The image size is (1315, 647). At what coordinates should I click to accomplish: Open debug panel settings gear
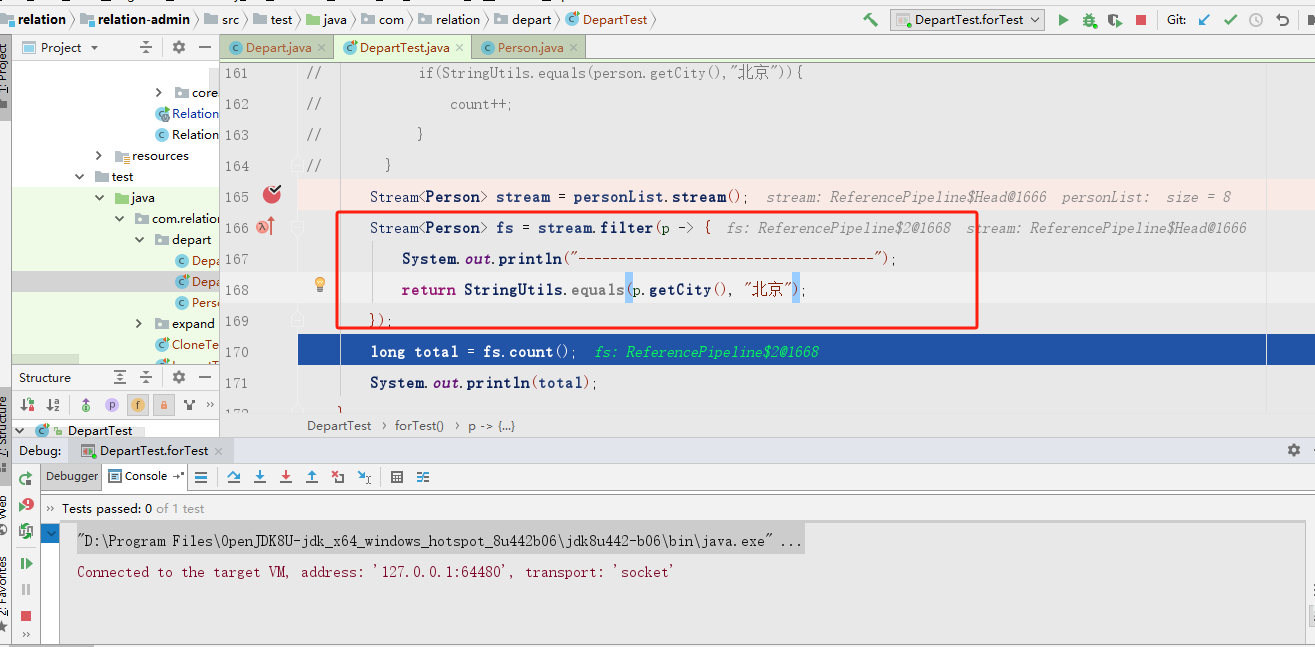[1294, 451]
